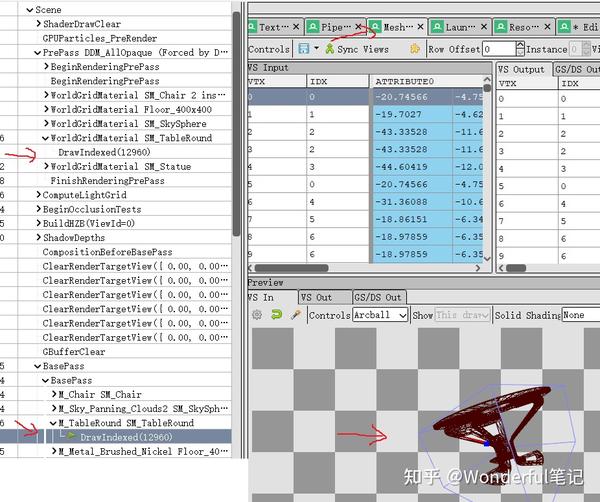This screenshot has height=502, width=600.
Task: Select the VS Output tab
Action: 523,69
